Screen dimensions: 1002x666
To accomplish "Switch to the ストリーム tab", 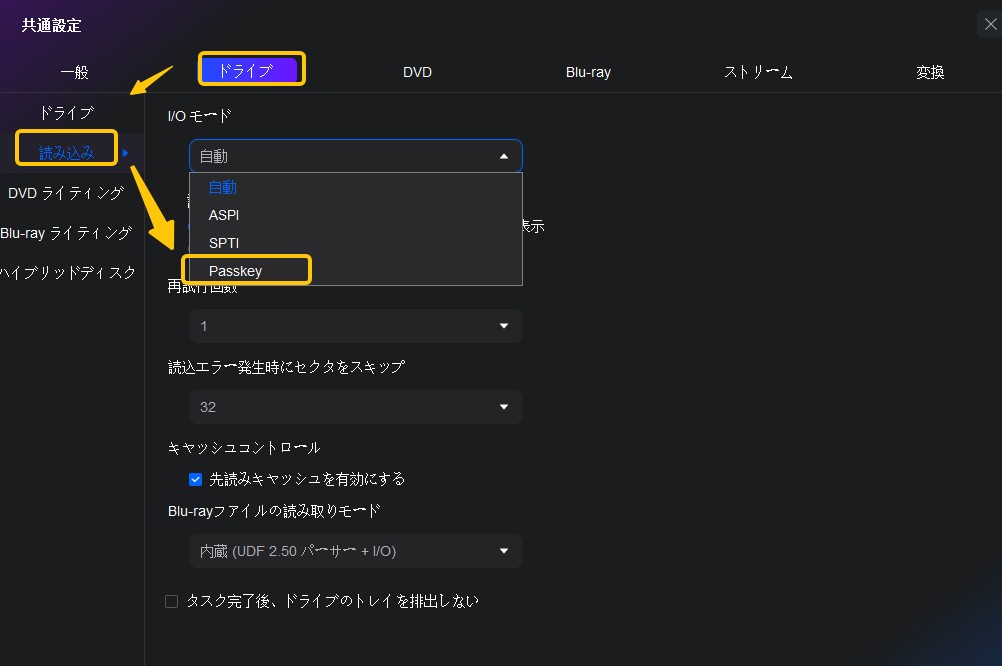I will point(758,72).
